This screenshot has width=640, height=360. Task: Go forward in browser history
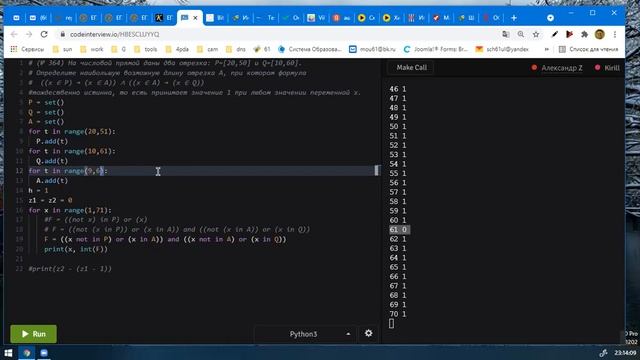[29, 35]
